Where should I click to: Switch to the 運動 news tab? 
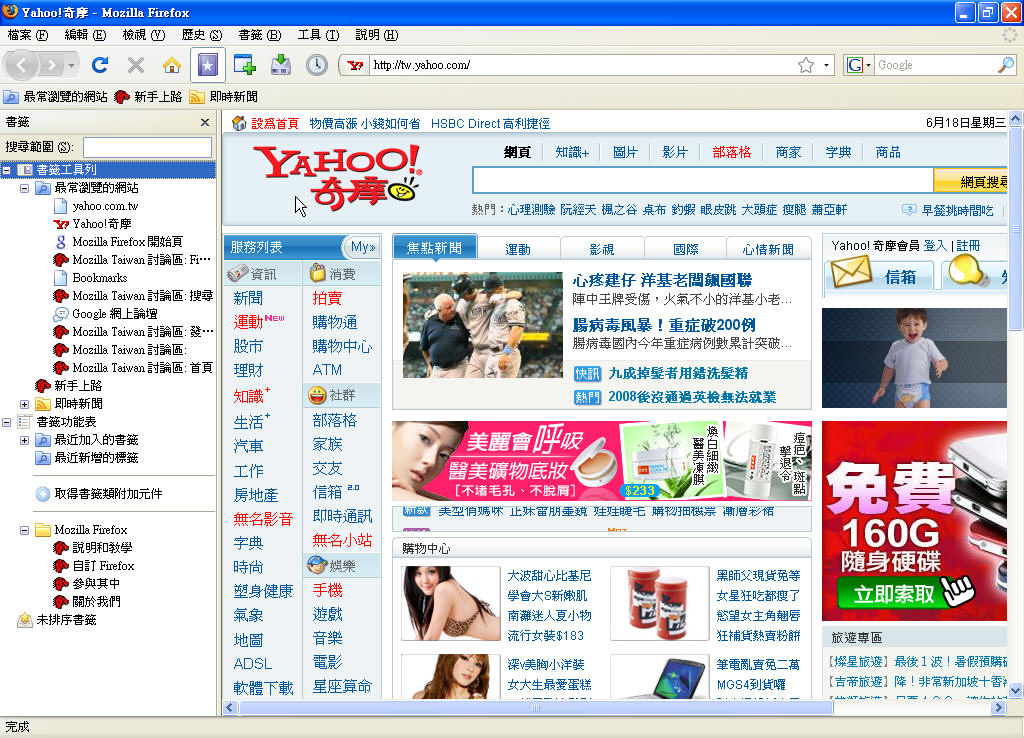coord(518,249)
